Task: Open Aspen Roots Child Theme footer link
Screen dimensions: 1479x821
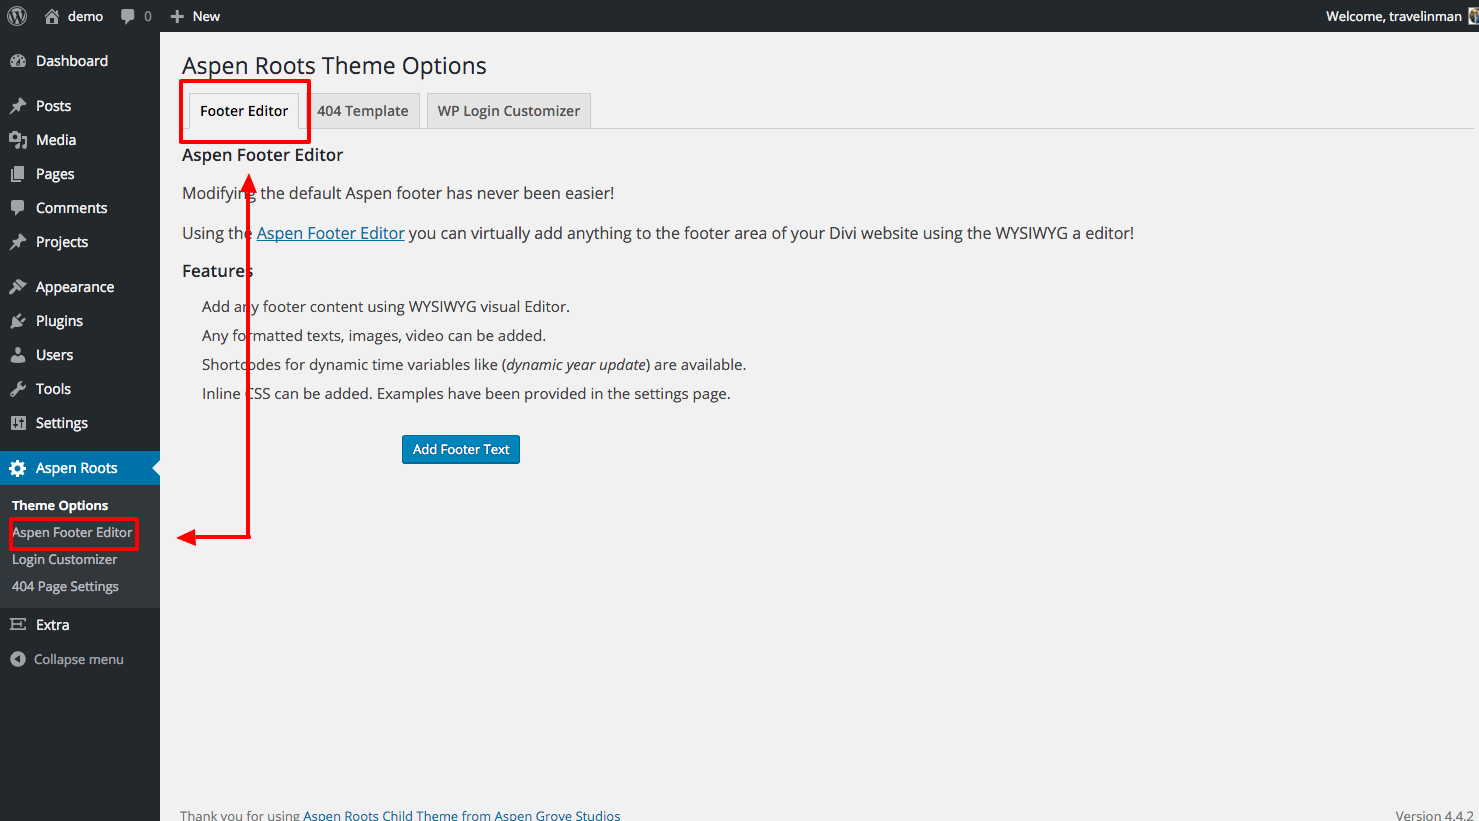Action: (x=462, y=815)
